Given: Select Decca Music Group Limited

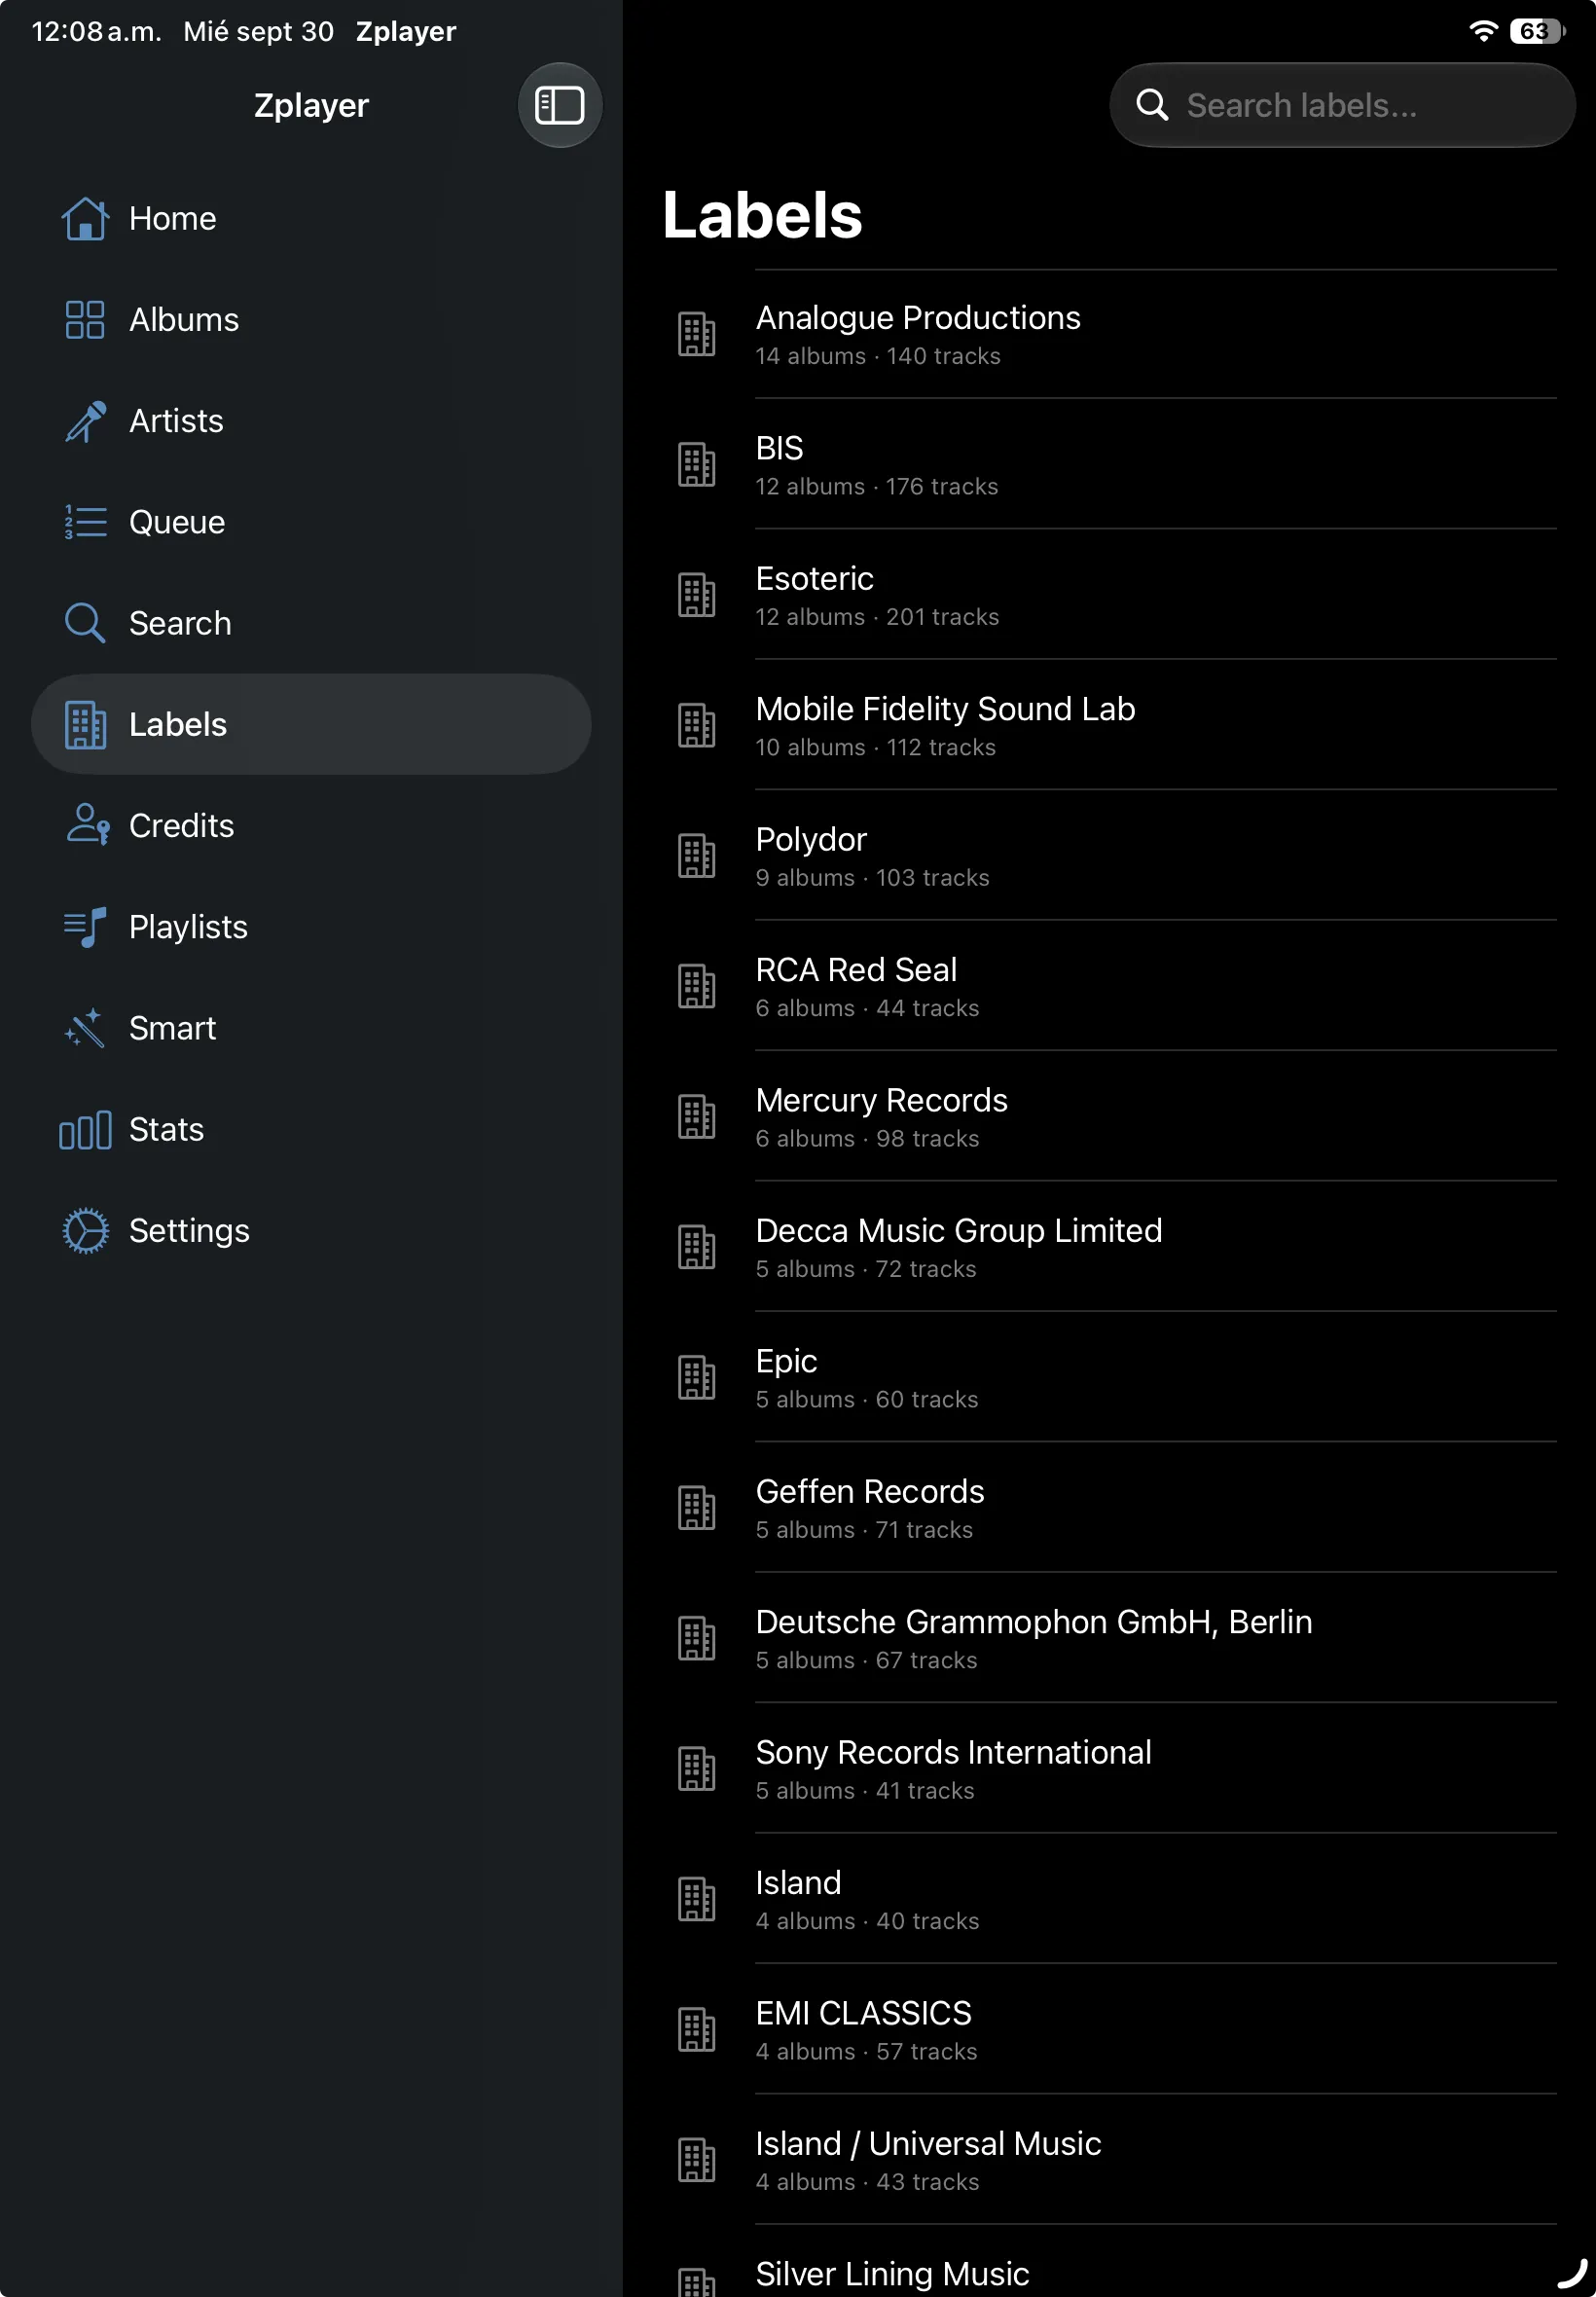Looking at the screenshot, I should tap(1109, 1246).
